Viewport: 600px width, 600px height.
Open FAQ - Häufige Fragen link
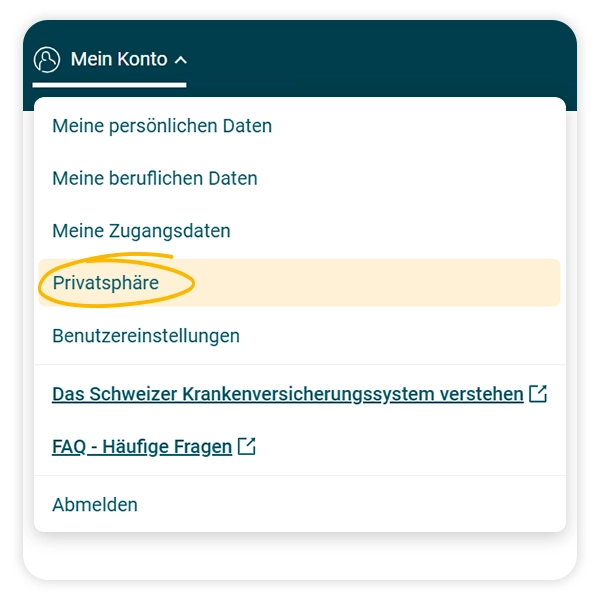coord(142,447)
